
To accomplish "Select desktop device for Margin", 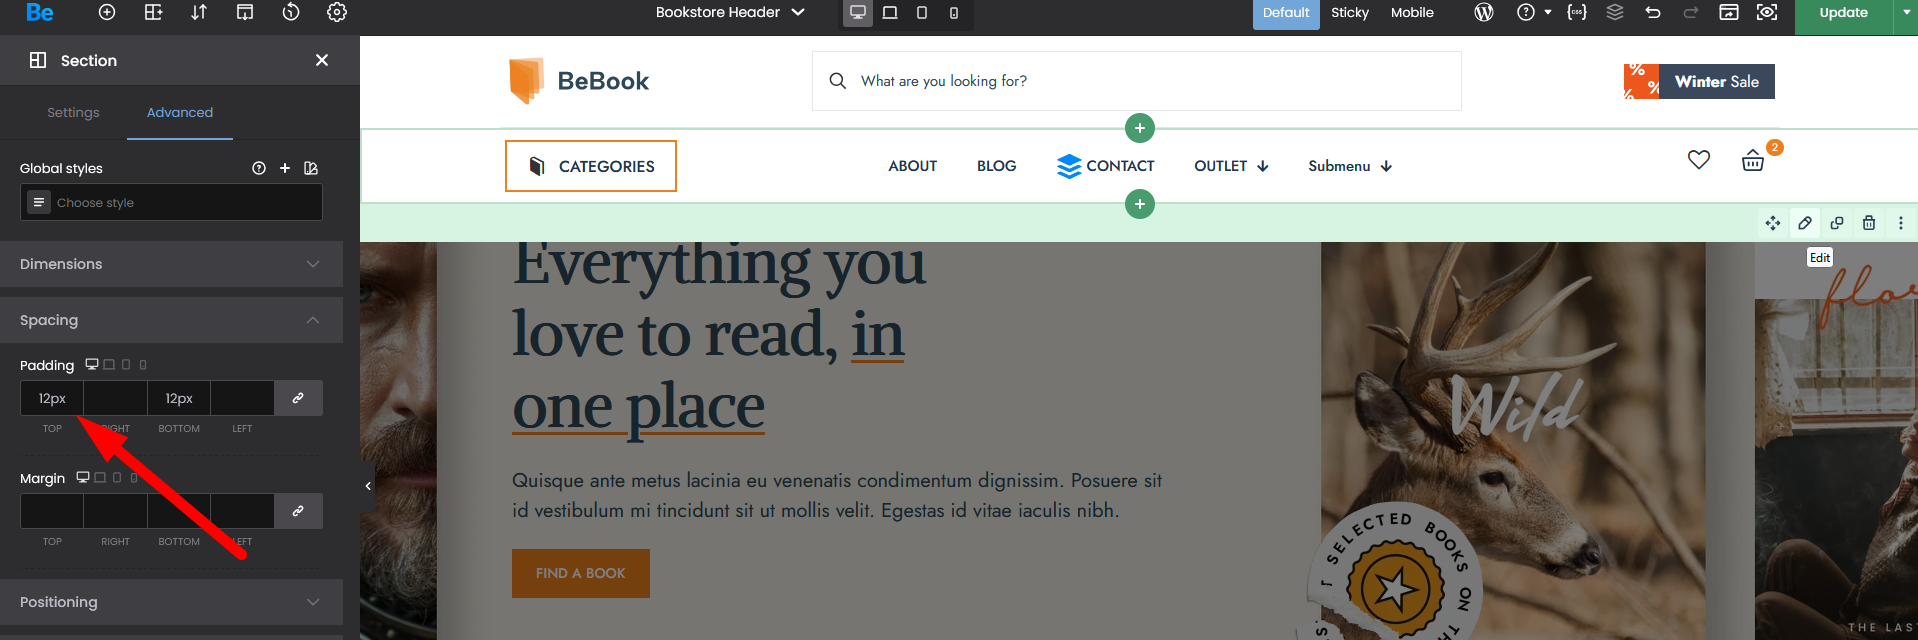I will (x=83, y=478).
